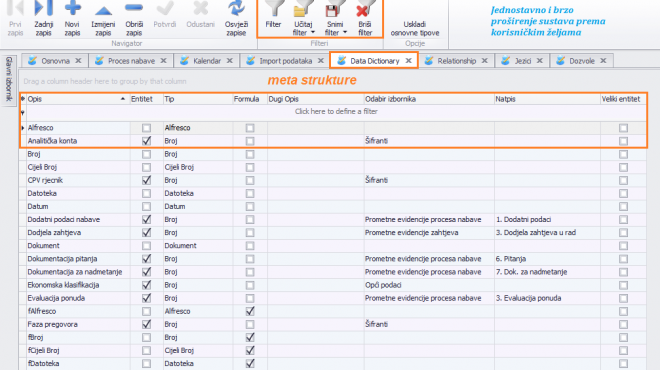Open the Filter funnel tool
The height and width of the screenshot is (370, 660).
coord(273,15)
